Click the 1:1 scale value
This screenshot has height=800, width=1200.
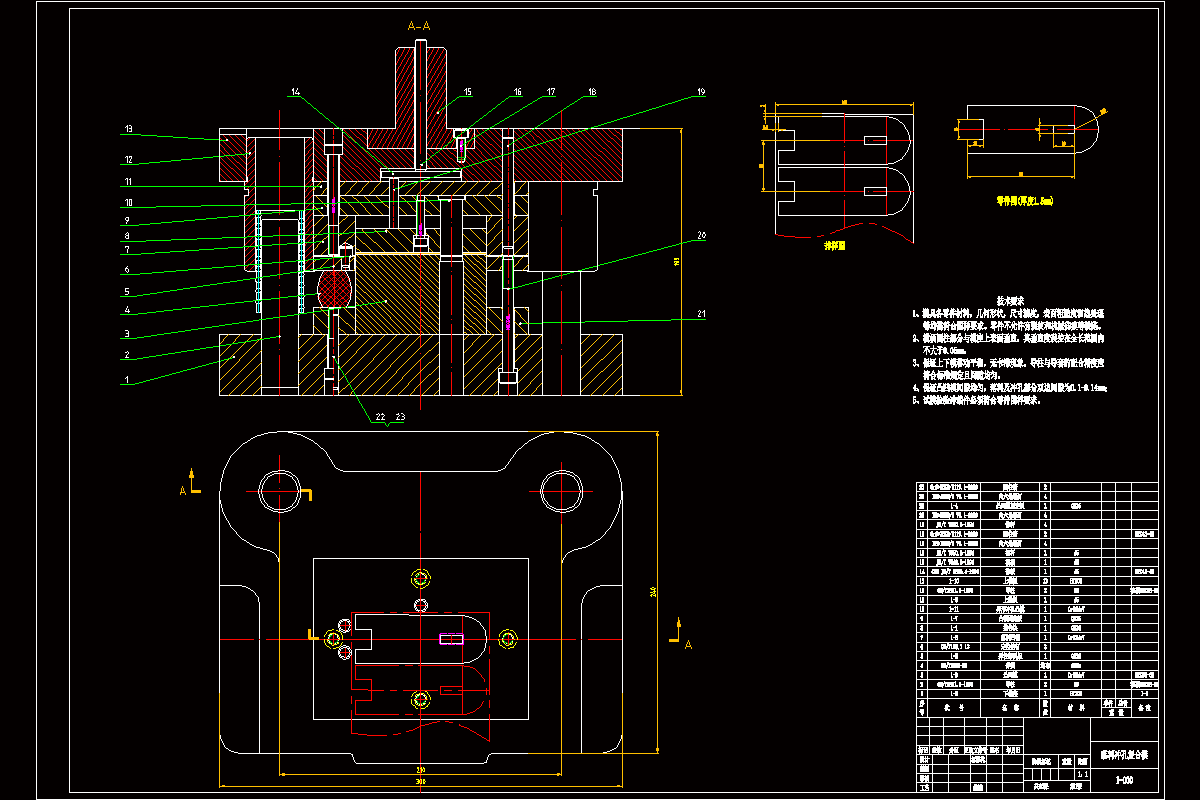click(1081, 773)
